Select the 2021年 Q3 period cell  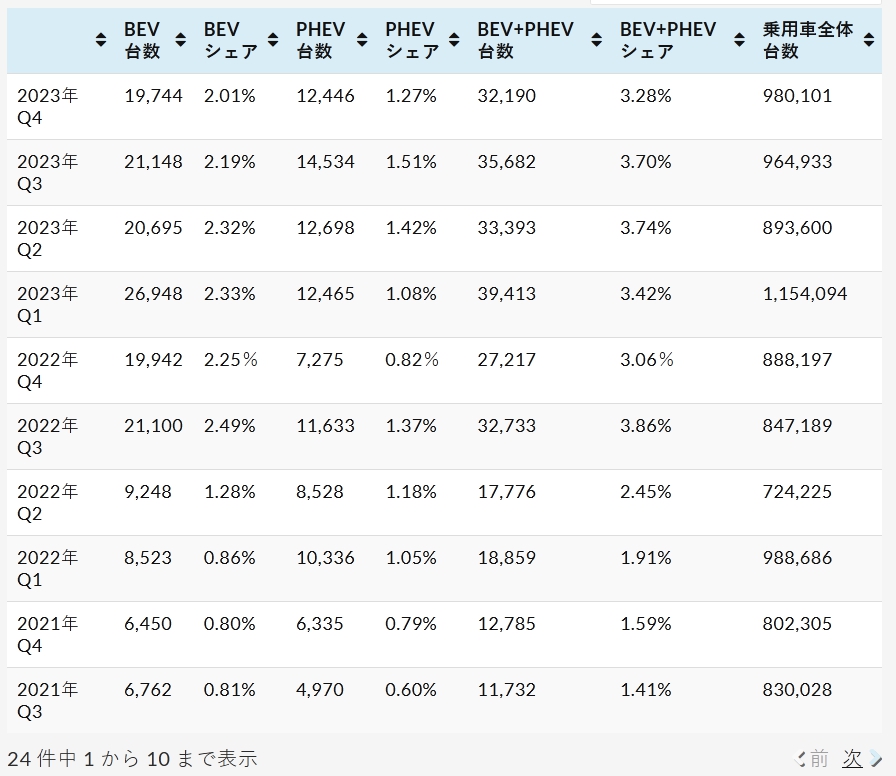(x=47, y=701)
